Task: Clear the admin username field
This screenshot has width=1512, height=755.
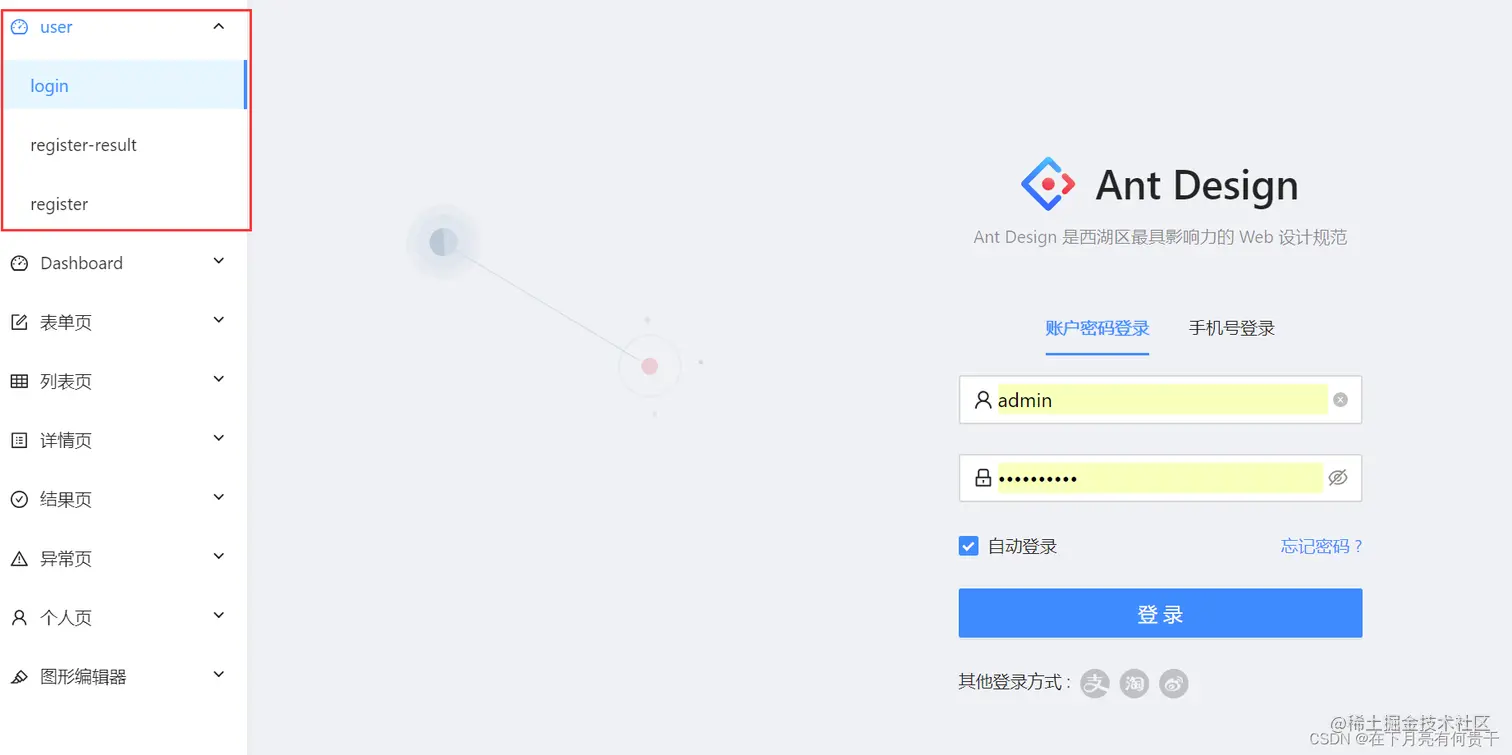Action: [1339, 399]
